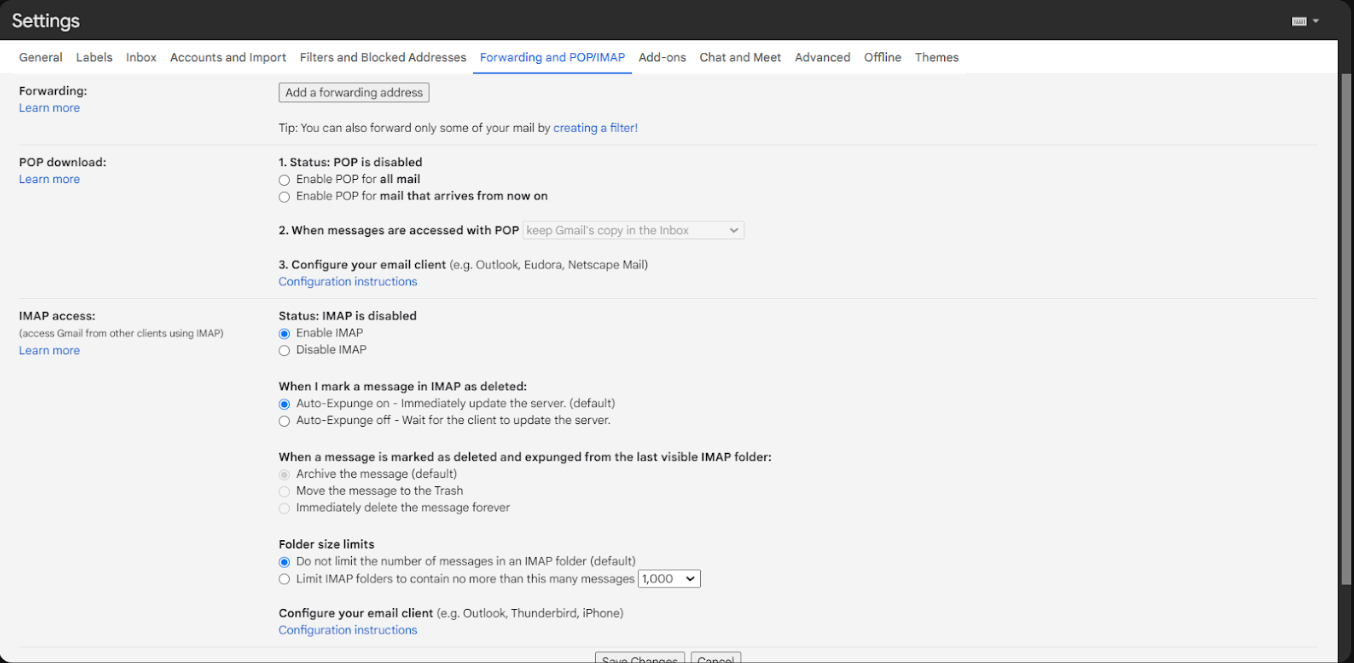Click the Save Changes button
The height and width of the screenshot is (663, 1354).
point(640,658)
